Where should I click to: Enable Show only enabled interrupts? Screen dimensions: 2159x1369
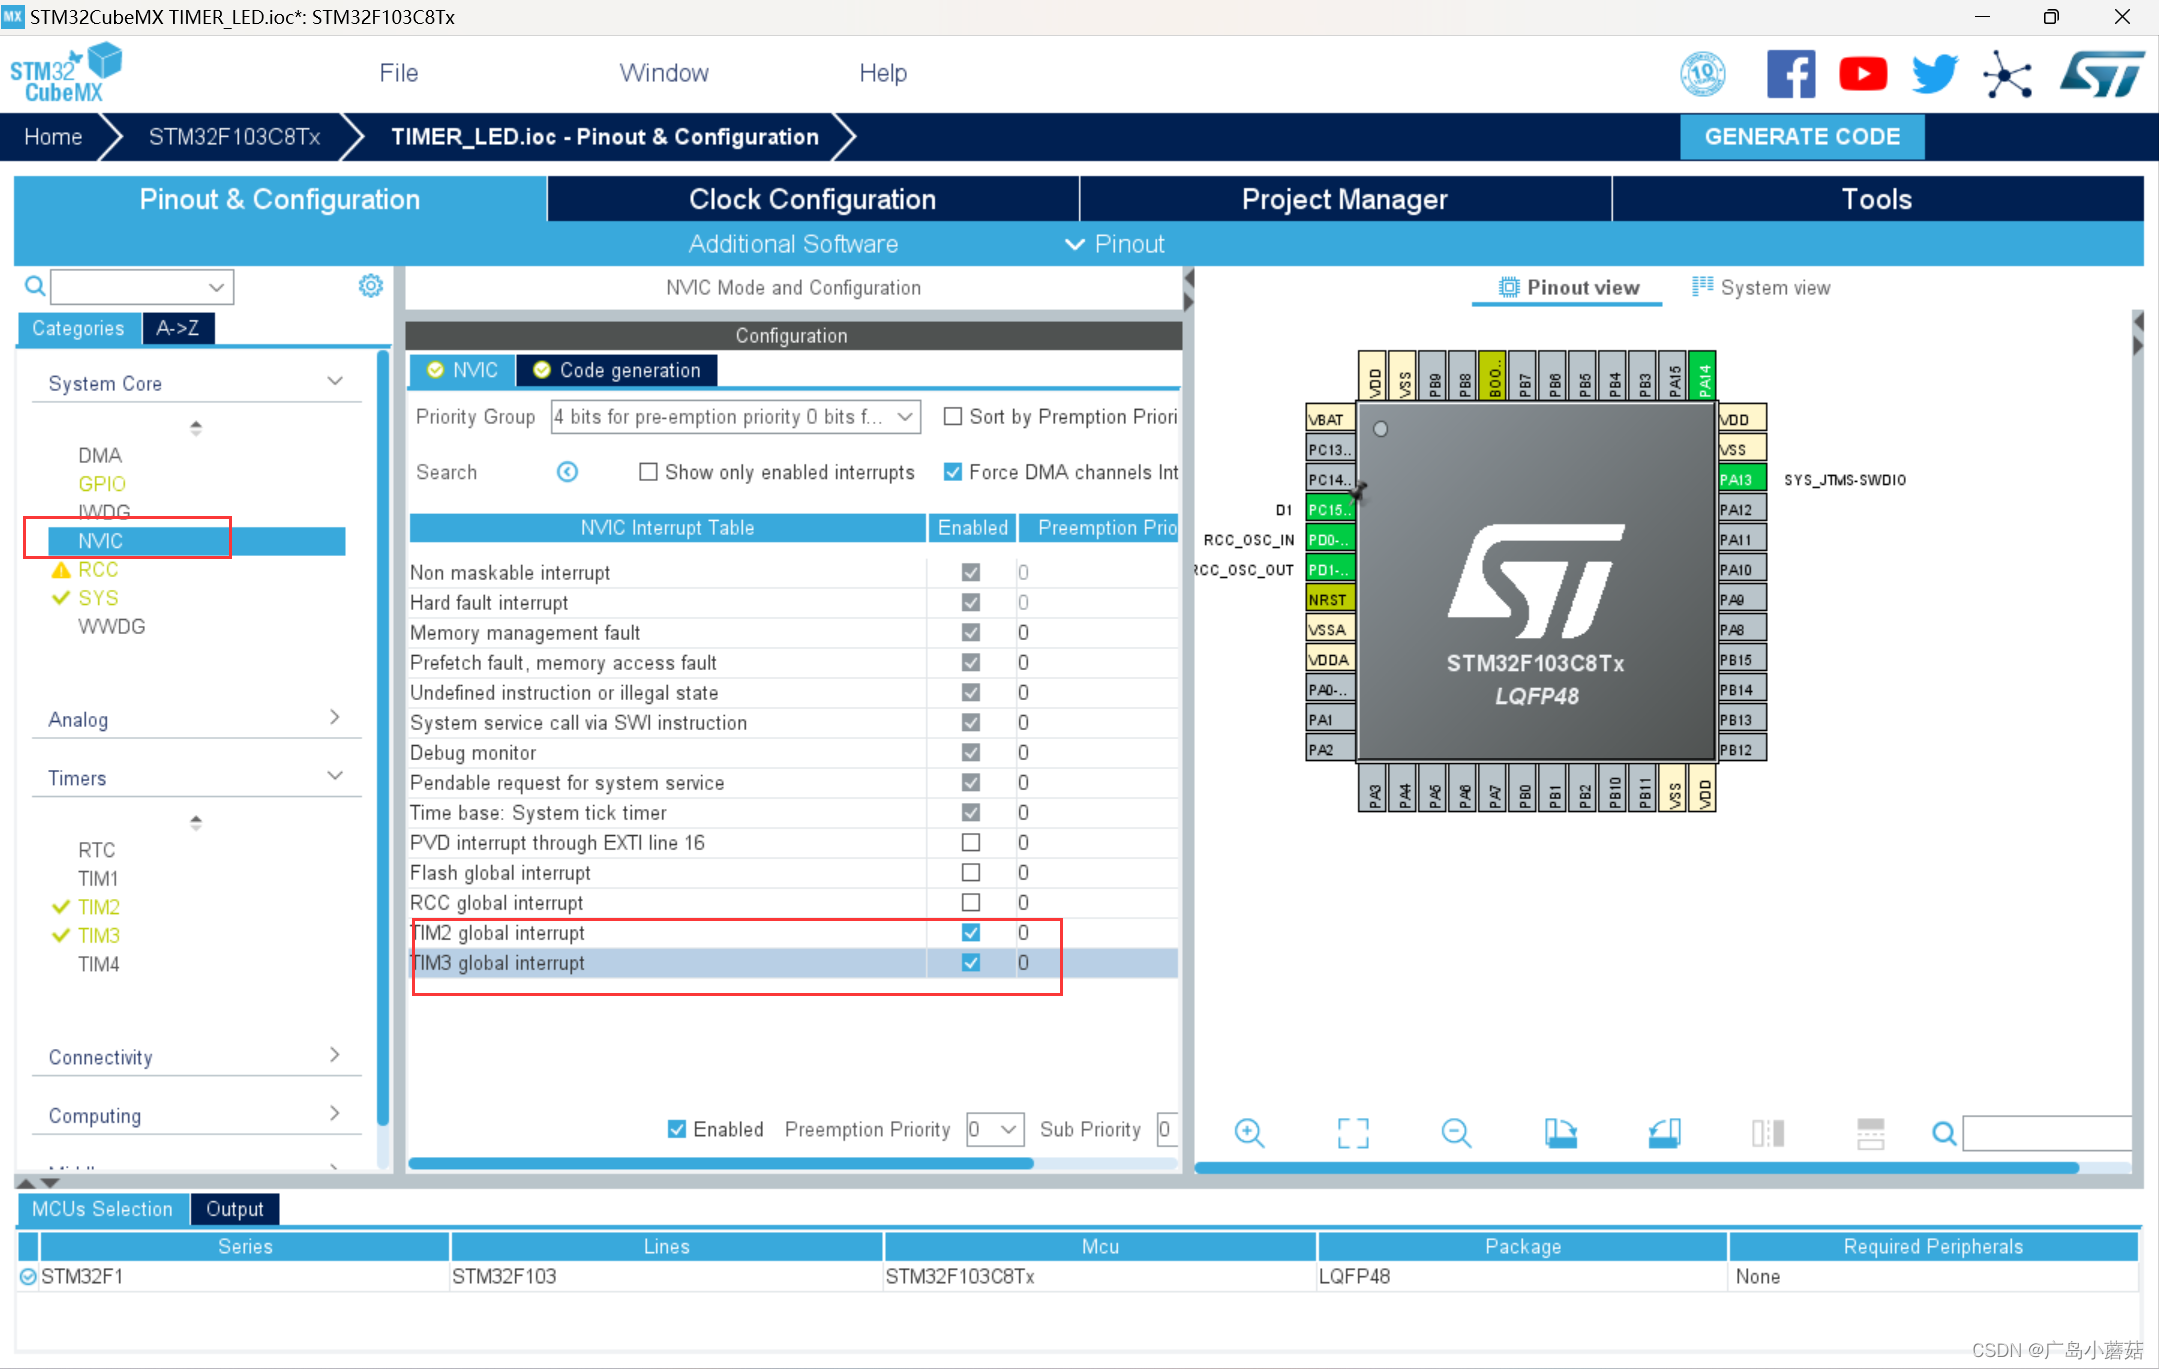pos(648,471)
